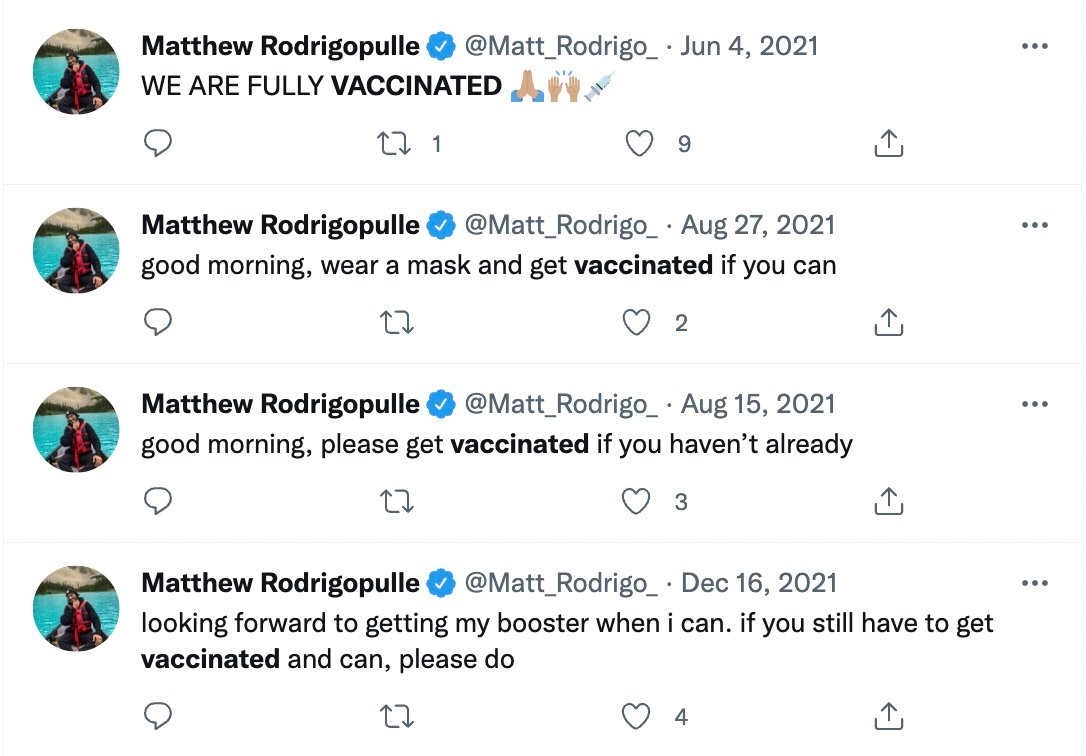Screen dimensions: 1086x756
Task: Retweet the "wear a mask" tweet
Action: (397, 323)
